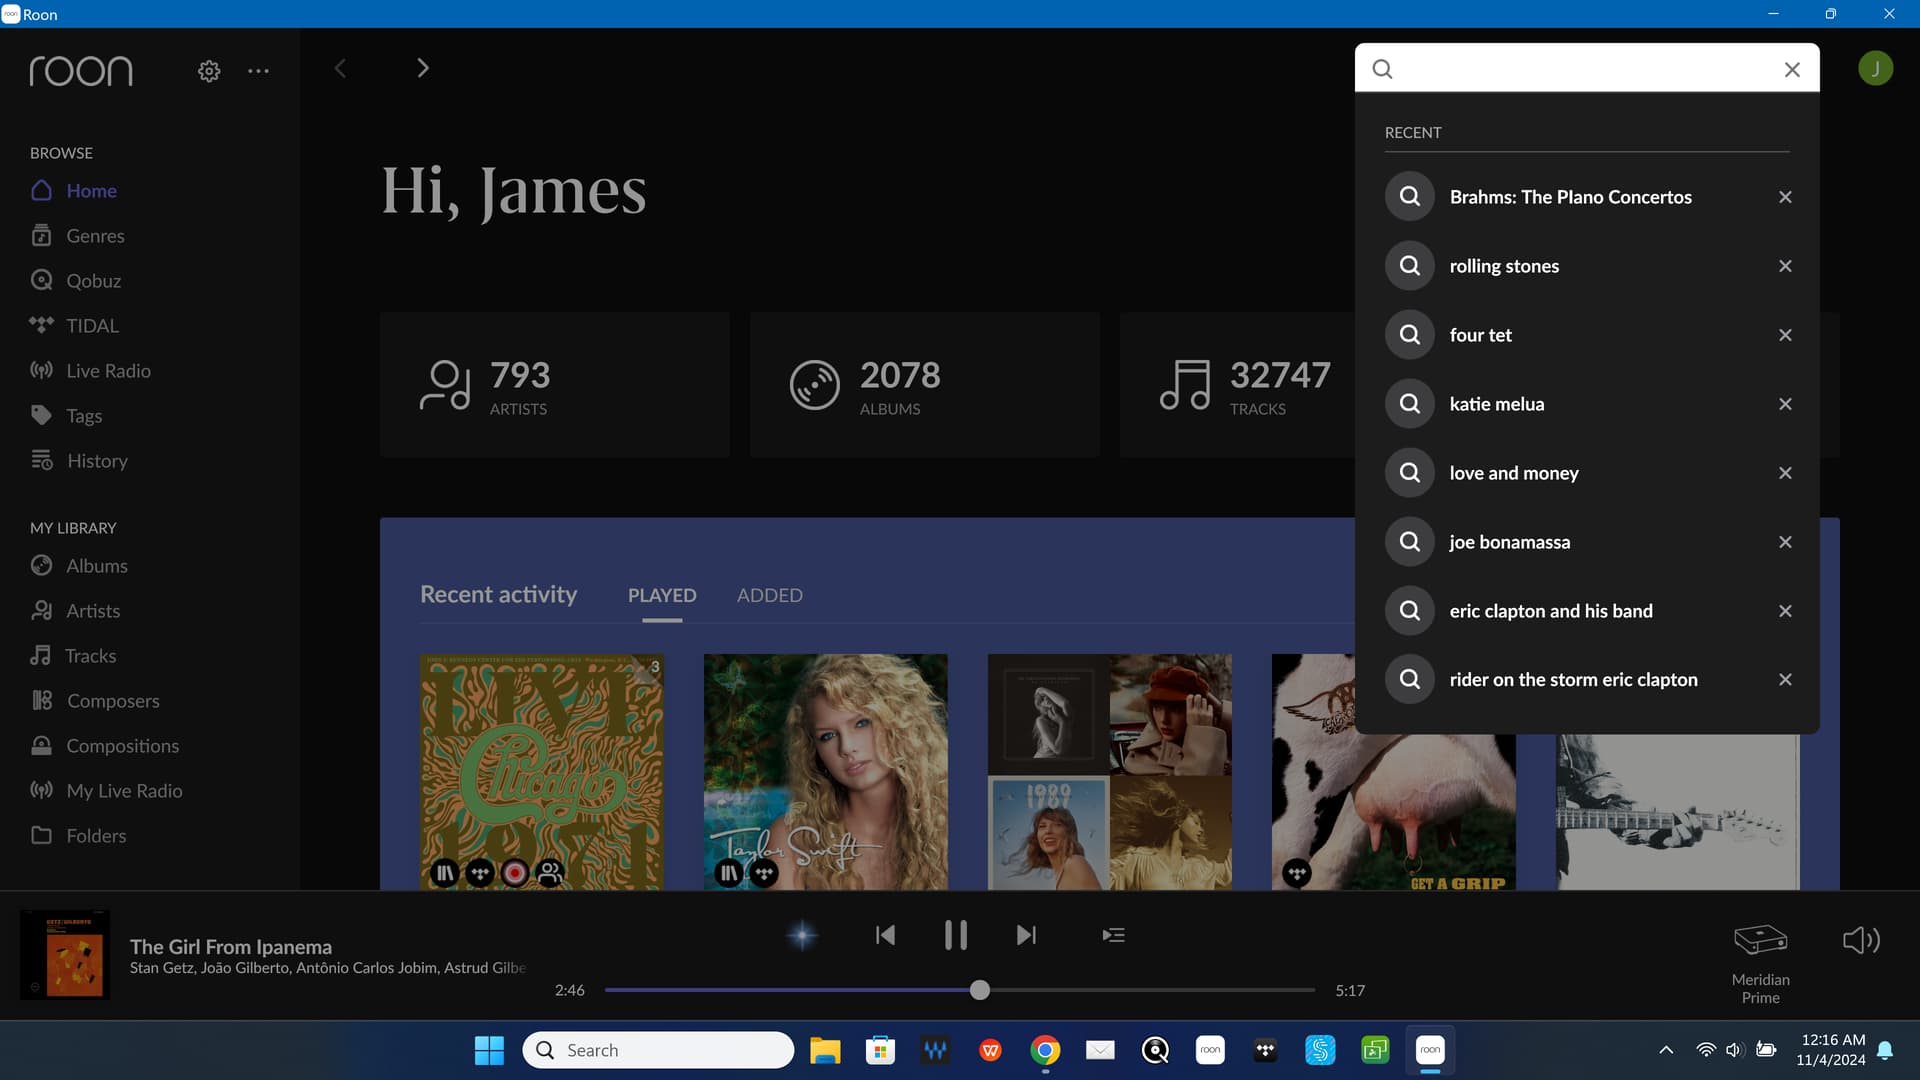Switch to the ADDED tab
The height and width of the screenshot is (1080, 1920).
point(770,596)
